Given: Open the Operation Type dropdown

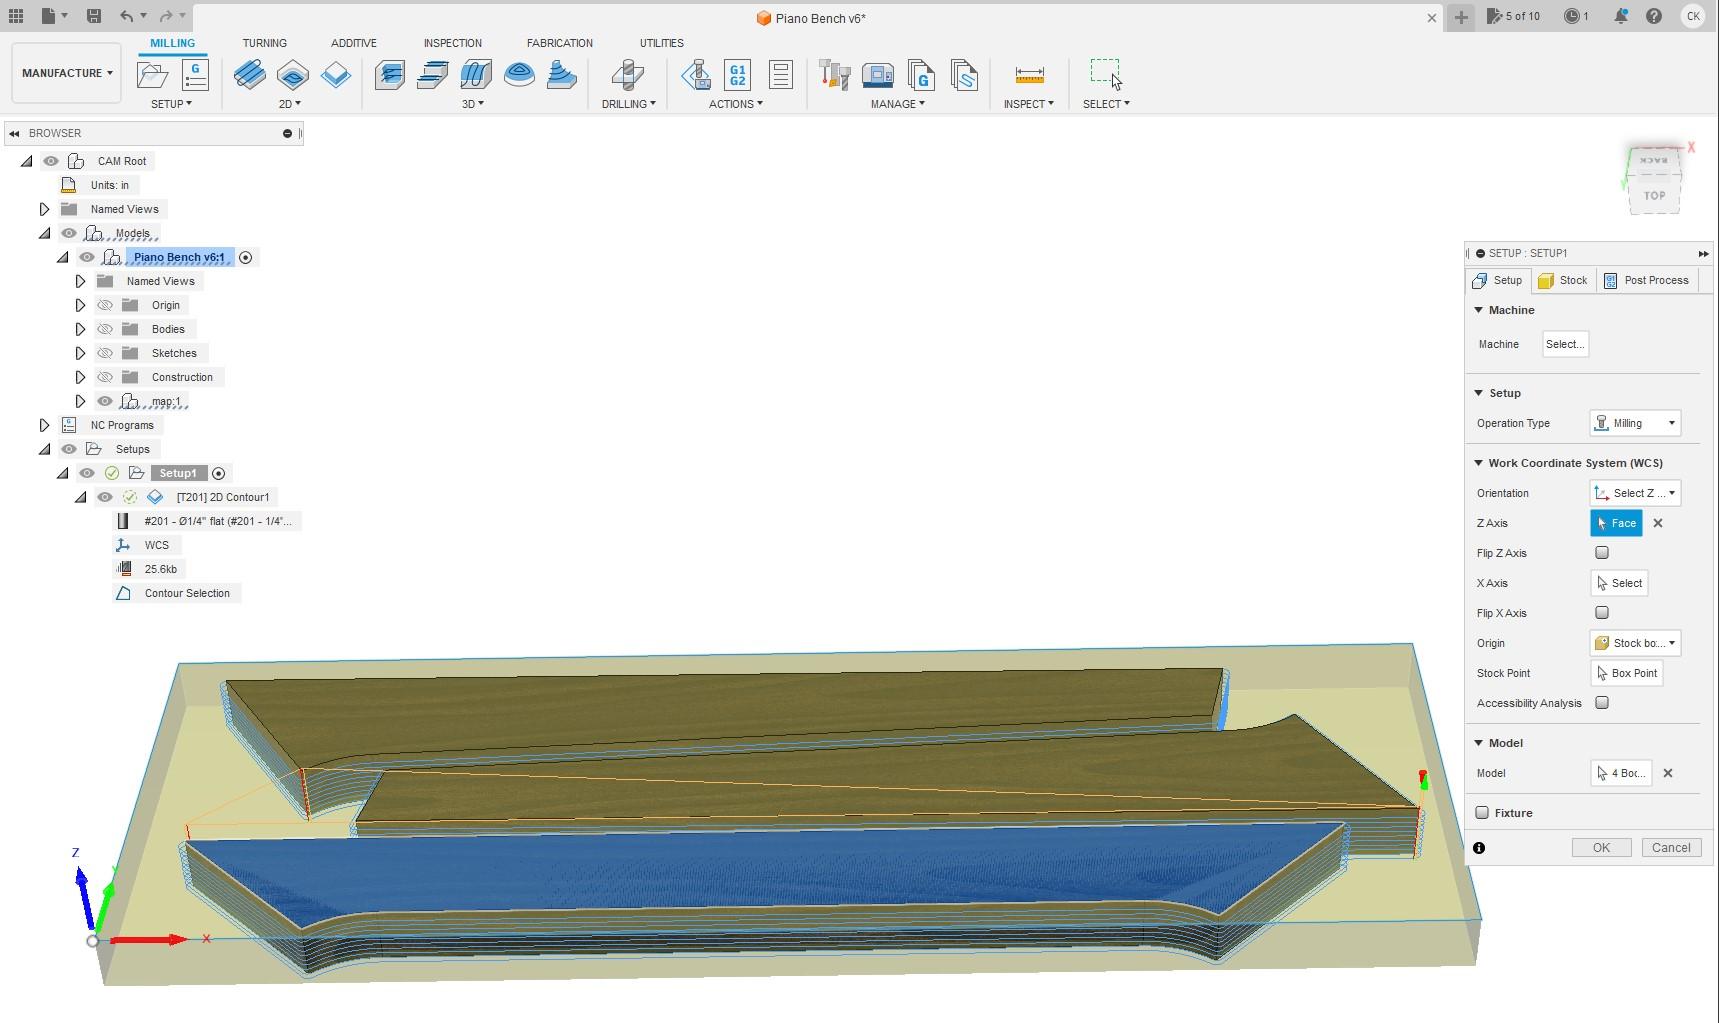Looking at the screenshot, I should click(x=1634, y=423).
